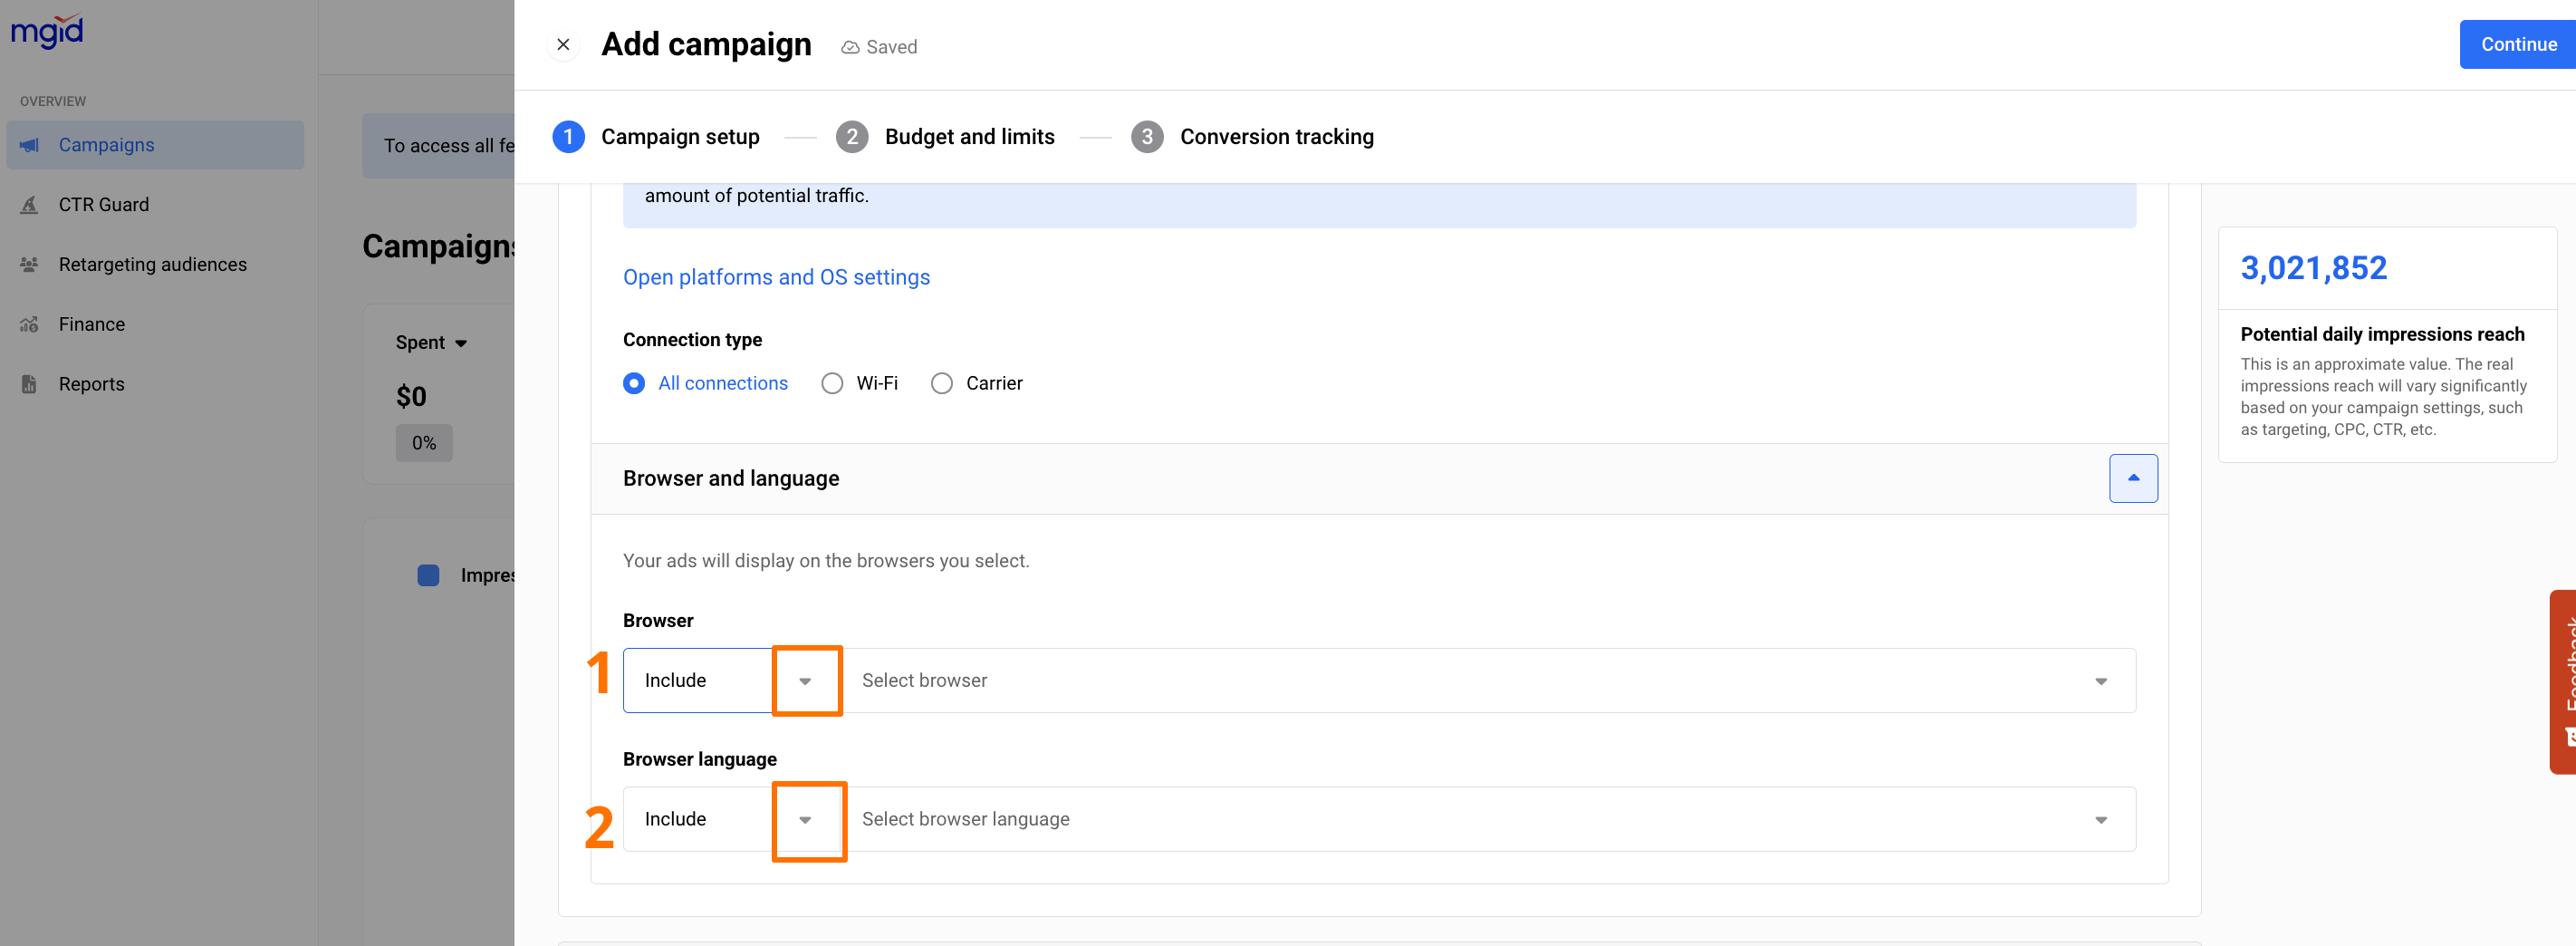Click the Finance sidebar icon

(x=30, y=325)
